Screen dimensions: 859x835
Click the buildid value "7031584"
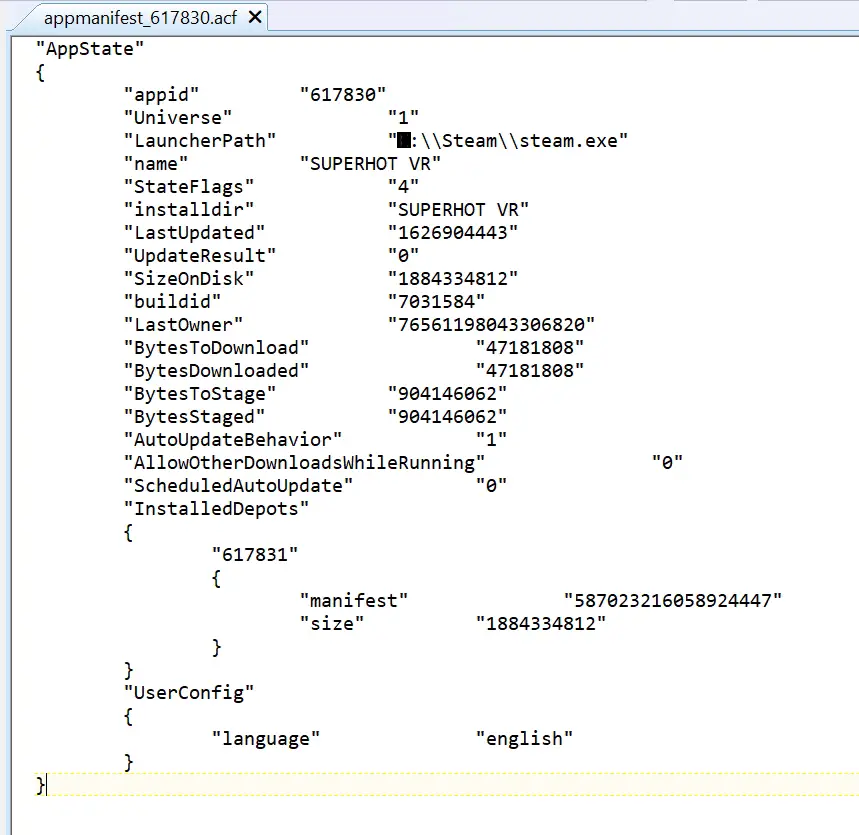coord(437,302)
